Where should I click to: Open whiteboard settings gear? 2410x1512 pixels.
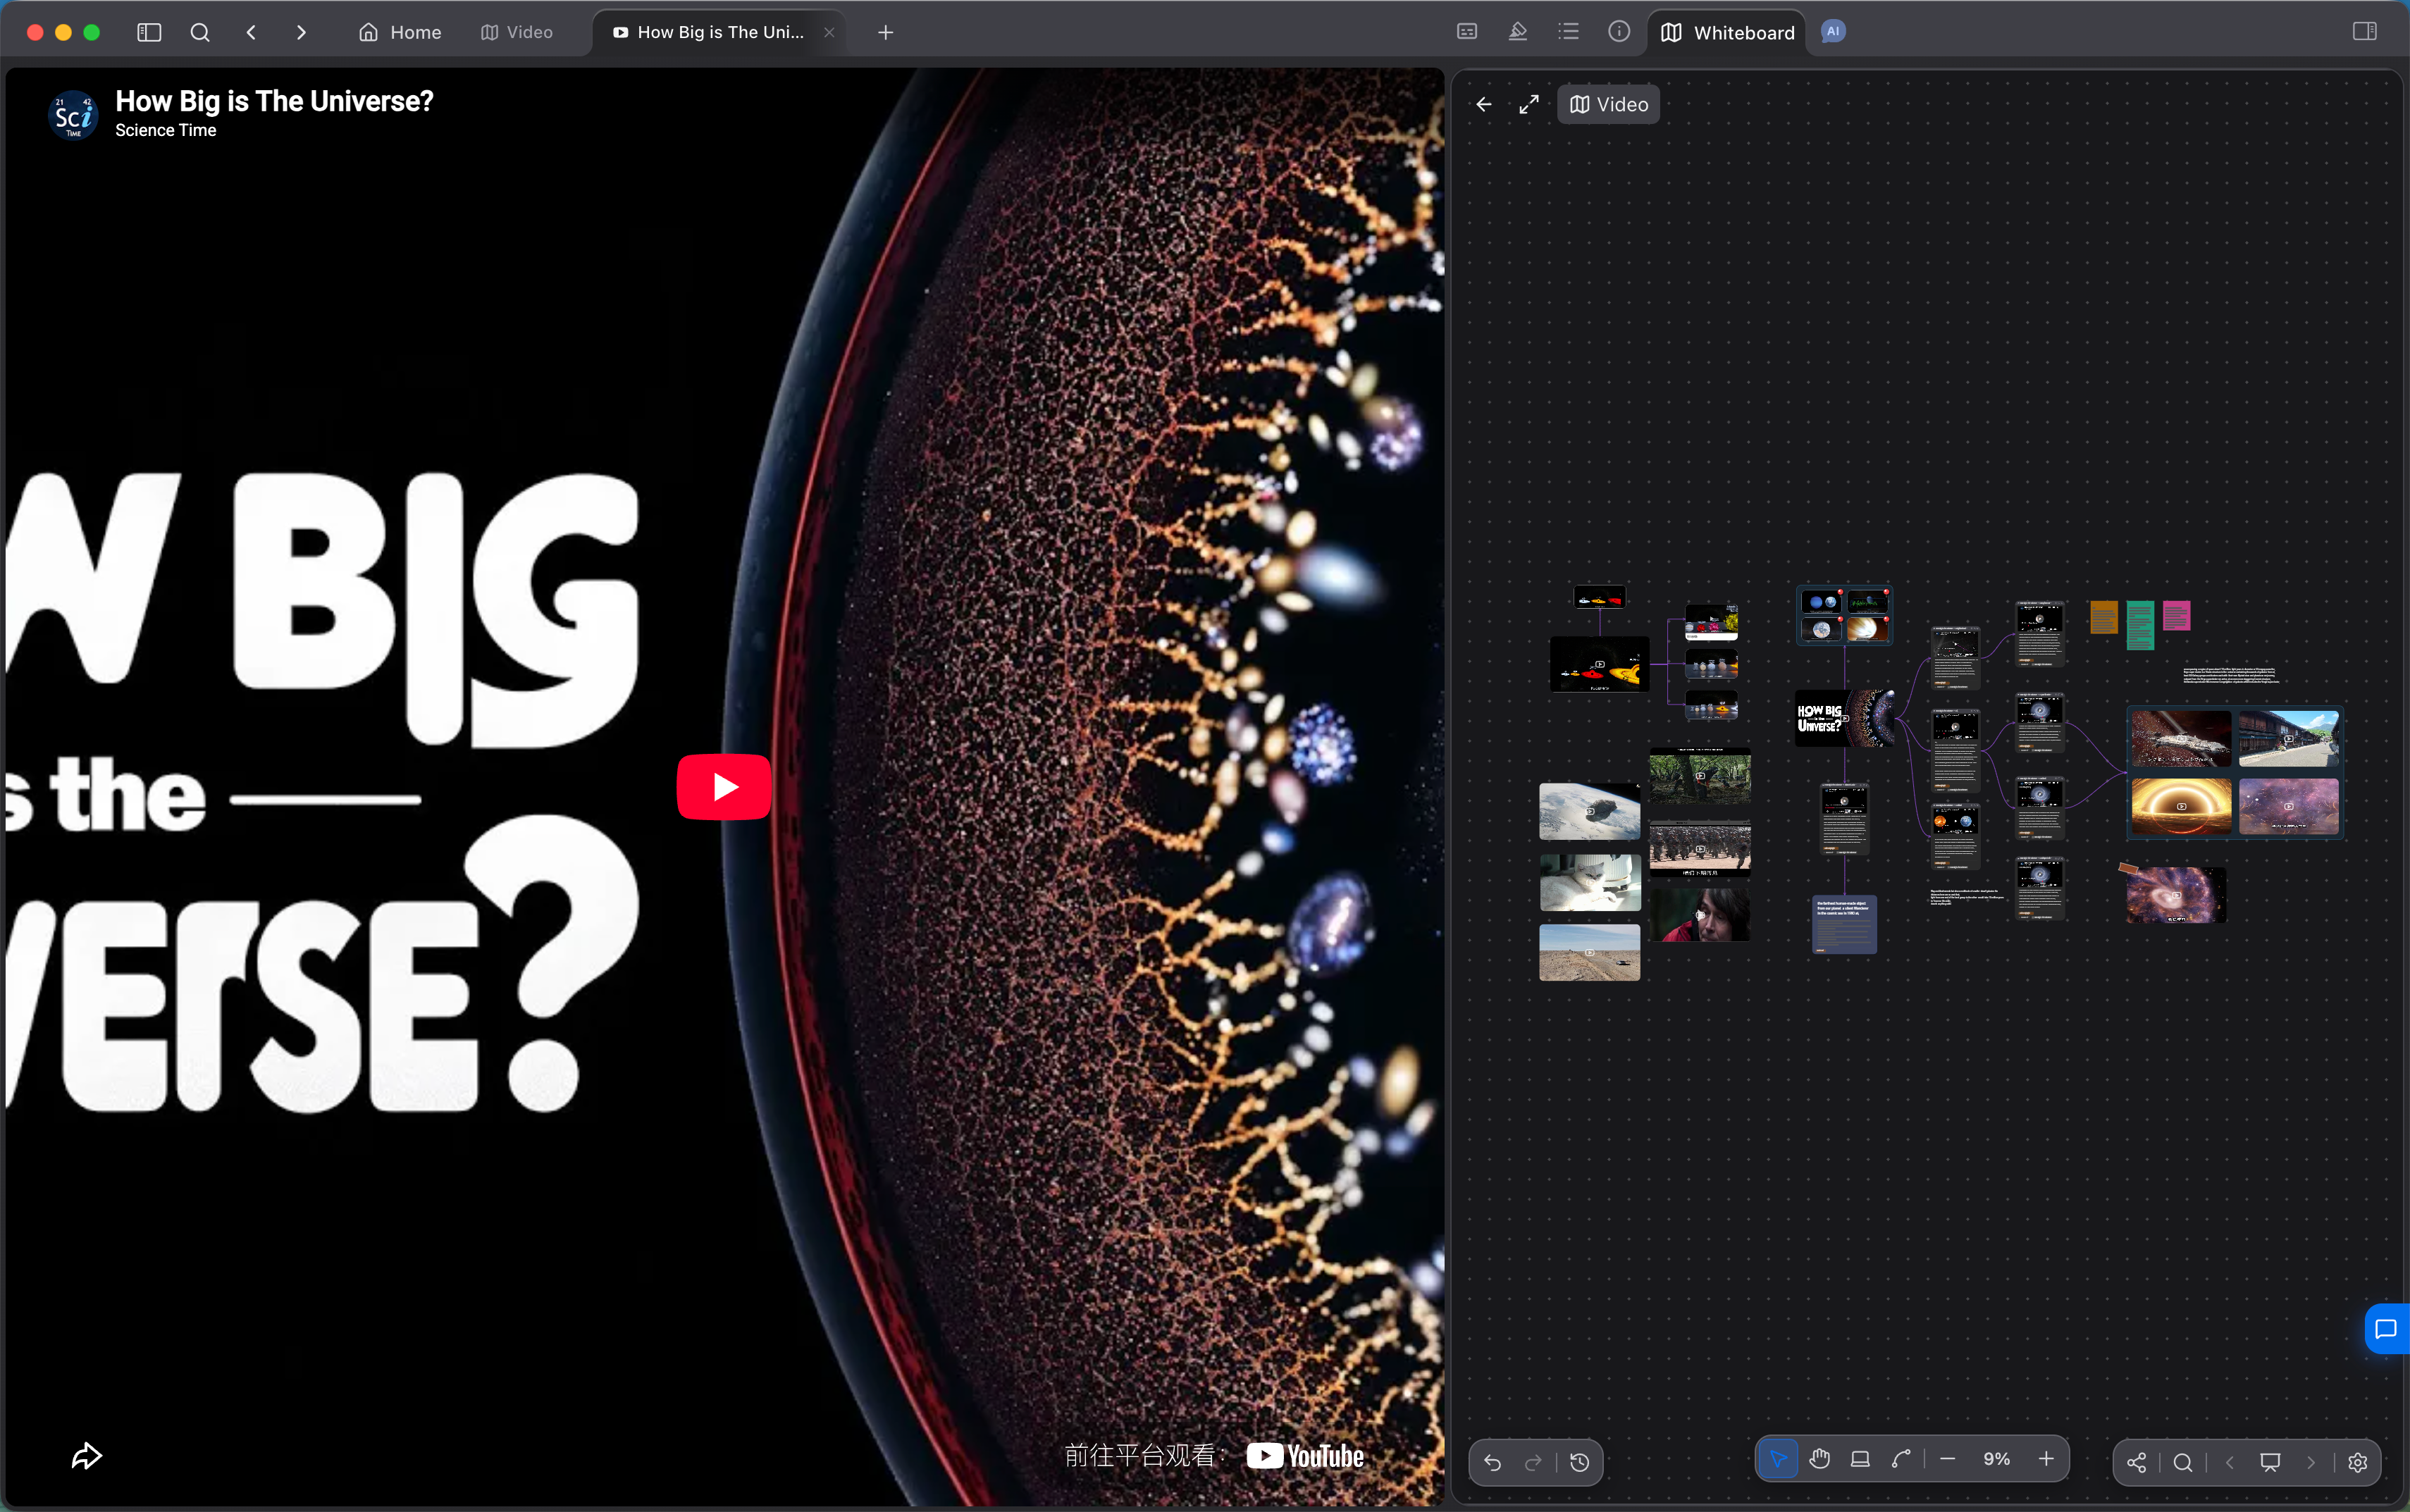[2358, 1462]
